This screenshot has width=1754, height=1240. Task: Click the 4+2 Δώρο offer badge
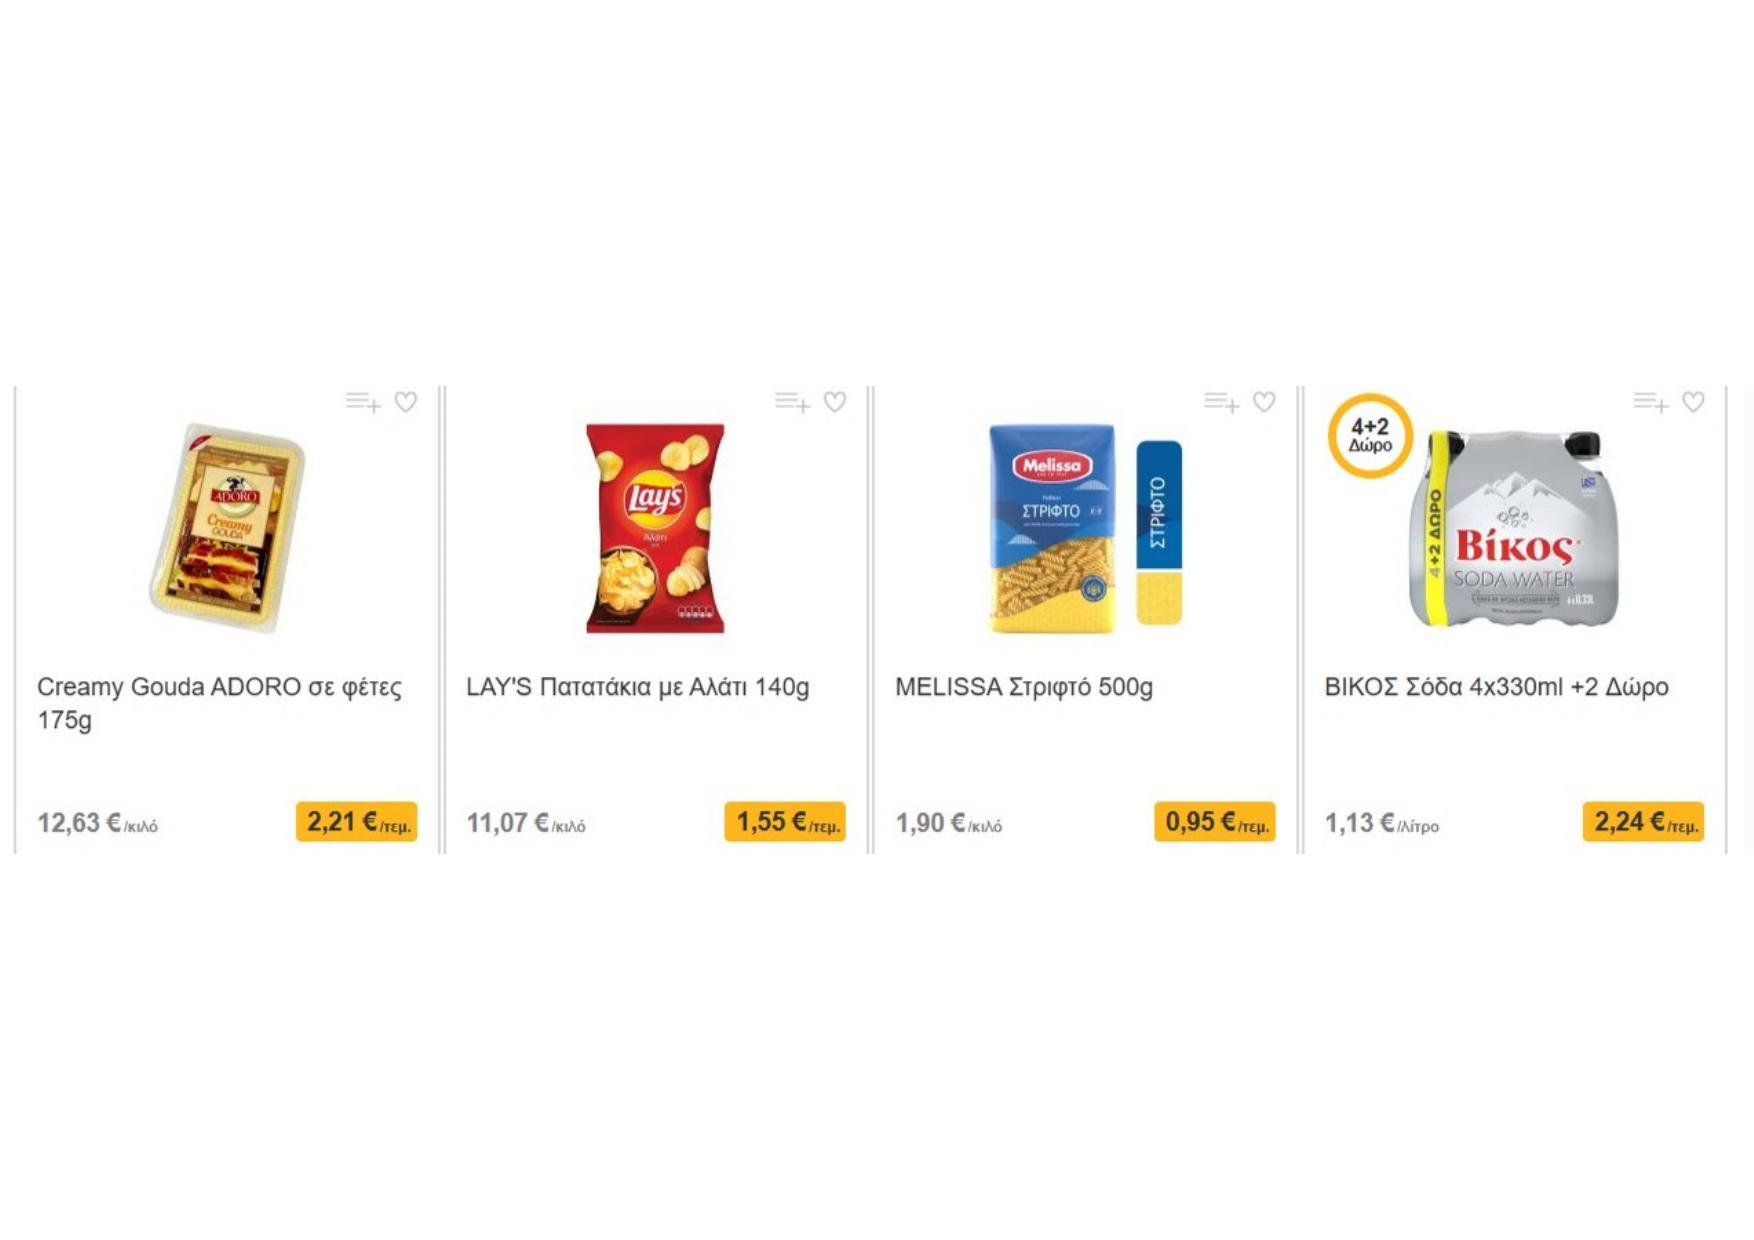click(1370, 436)
